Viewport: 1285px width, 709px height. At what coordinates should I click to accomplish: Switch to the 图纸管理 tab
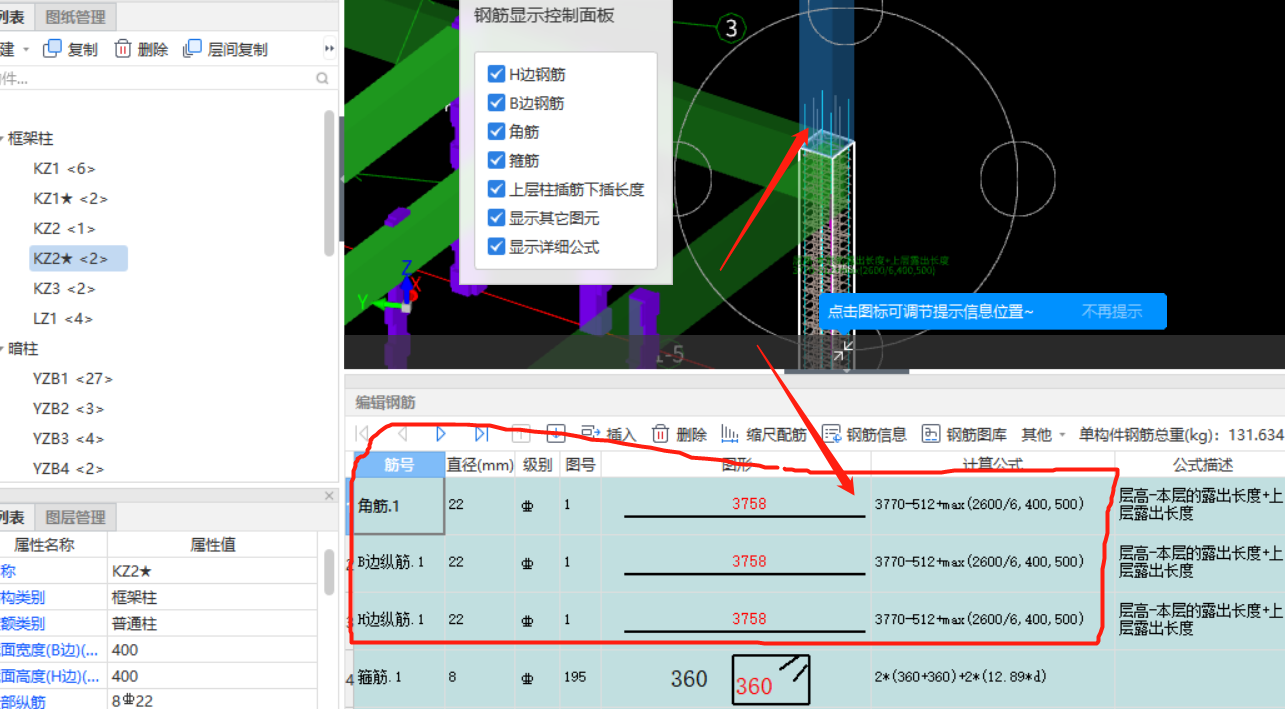[76, 16]
